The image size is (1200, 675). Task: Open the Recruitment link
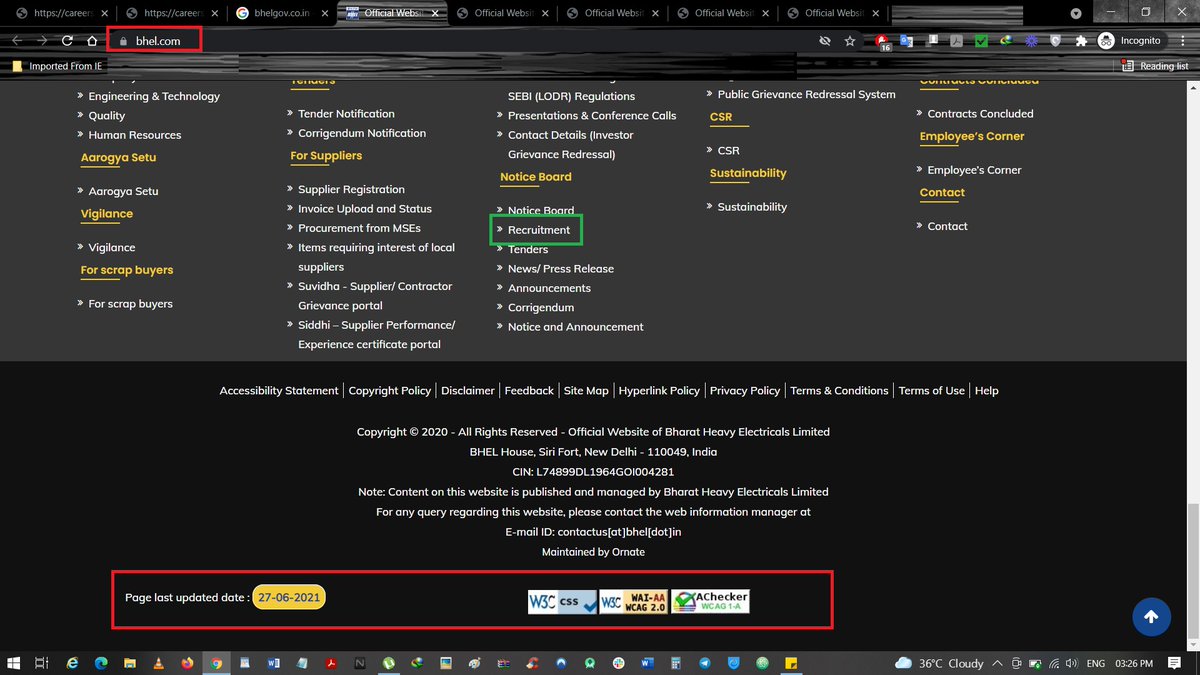pyautogui.click(x=539, y=230)
